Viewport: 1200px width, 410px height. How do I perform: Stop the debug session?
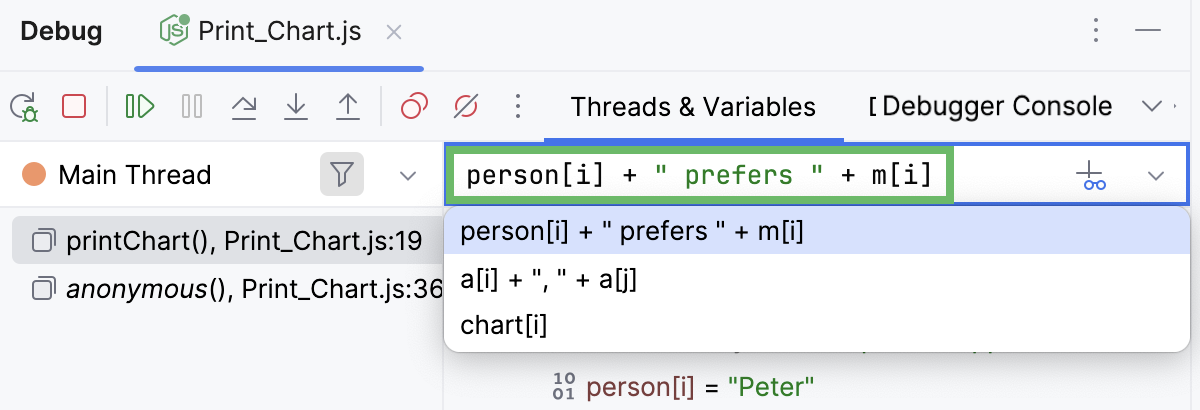[74, 106]
